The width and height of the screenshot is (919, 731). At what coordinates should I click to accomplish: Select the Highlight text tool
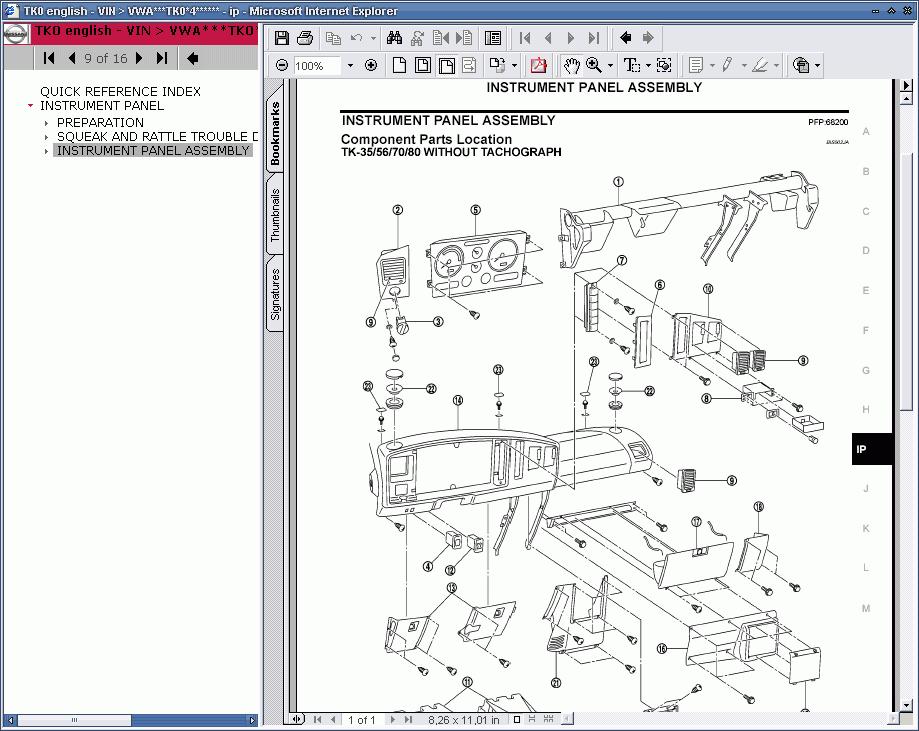(760, 65)
